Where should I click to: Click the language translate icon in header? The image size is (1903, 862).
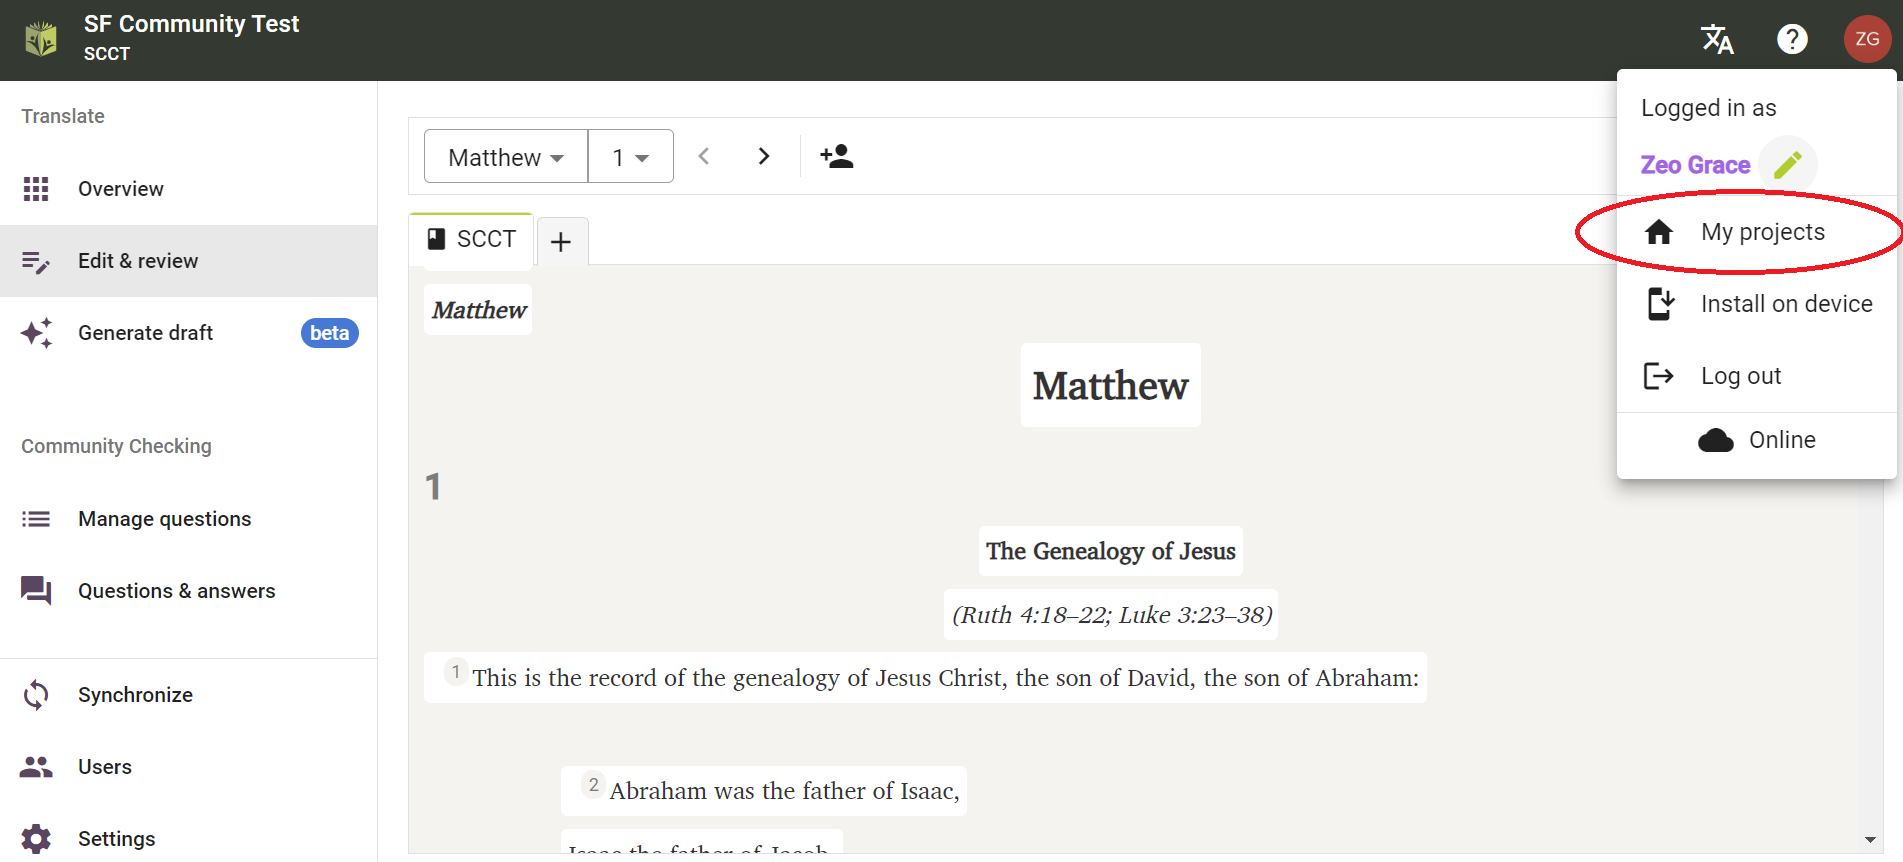(x=1717, y=39)
